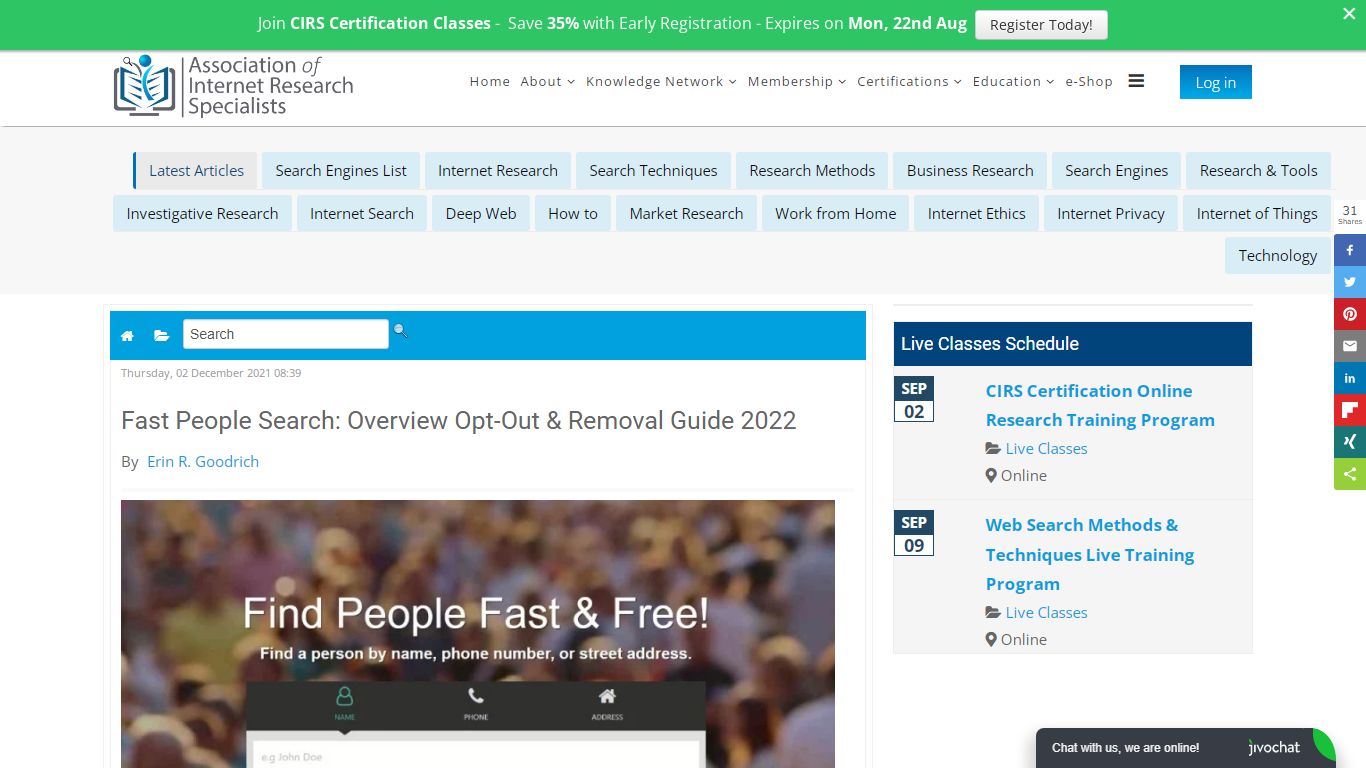Click the open folder icon in blue toolbar
The width and height of the screenshot is (1366, 768).
click(161, 336)
